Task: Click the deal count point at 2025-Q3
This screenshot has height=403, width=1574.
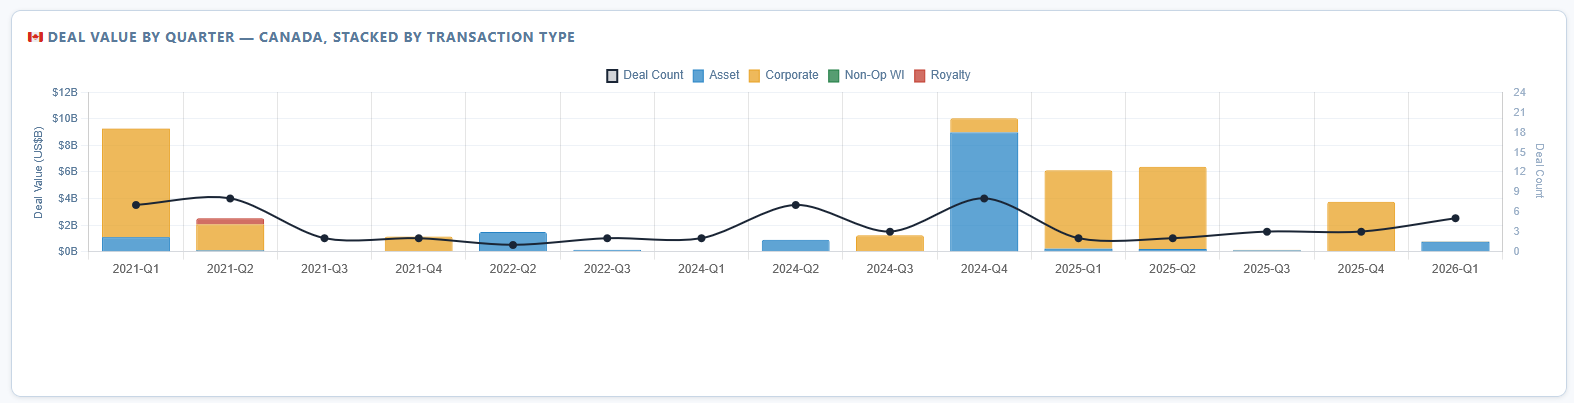Action: pos(1267,232)
